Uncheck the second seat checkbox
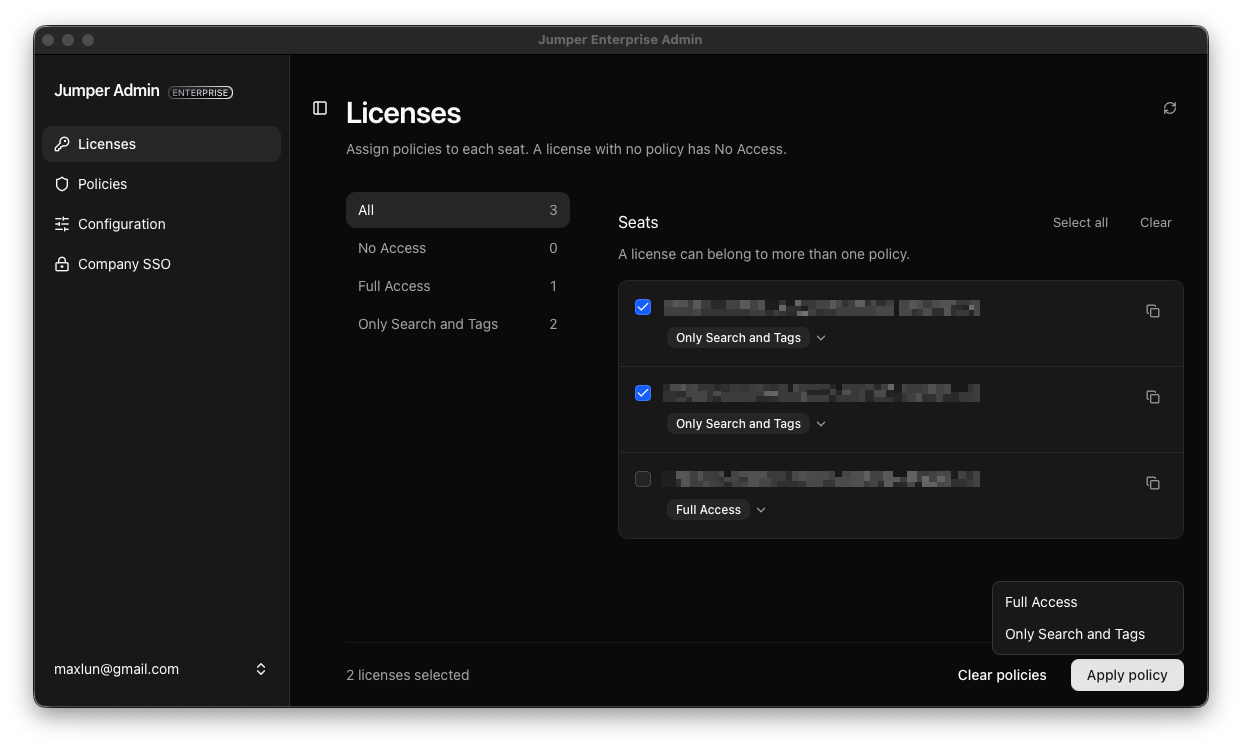Screen dimensions: 1242x749 pyautogui.click(x=643, y=393)
